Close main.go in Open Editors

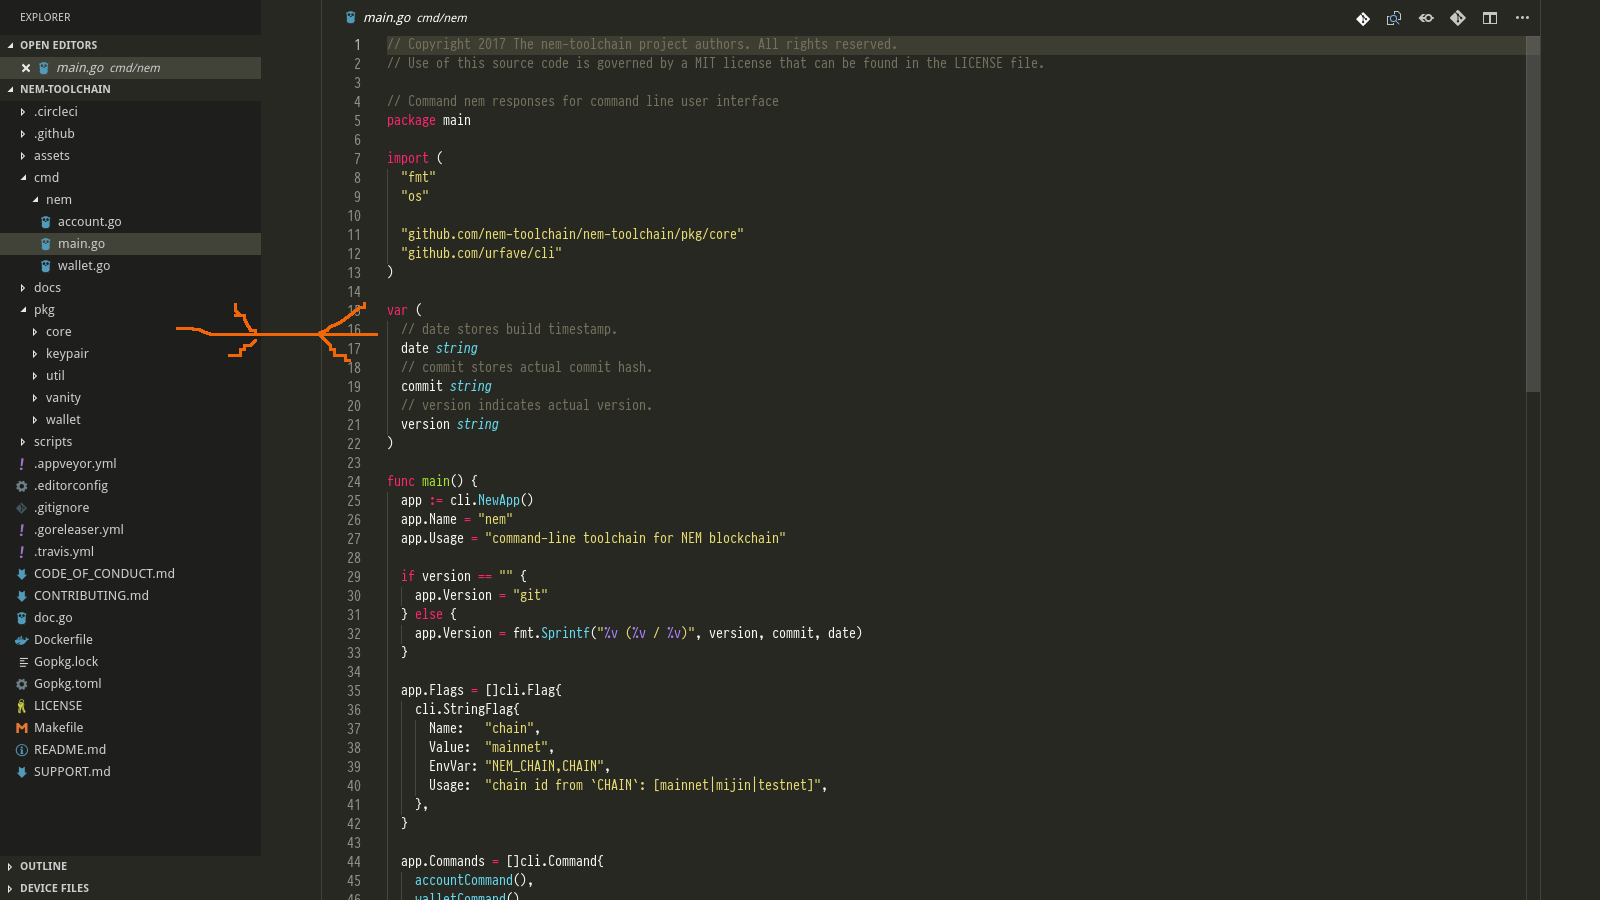click(25, 67)
